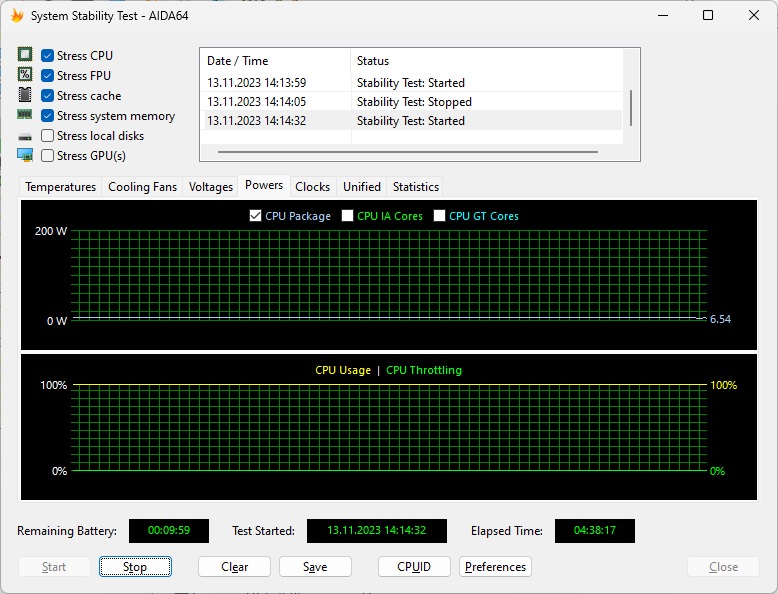Open the Statistics tab
Screen dimensions: 778x594
point(416,187)
